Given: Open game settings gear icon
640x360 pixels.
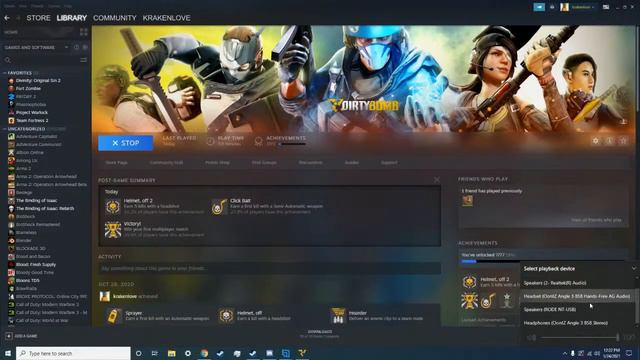Looking at the screenshot, I should click(x=596, y=141).
